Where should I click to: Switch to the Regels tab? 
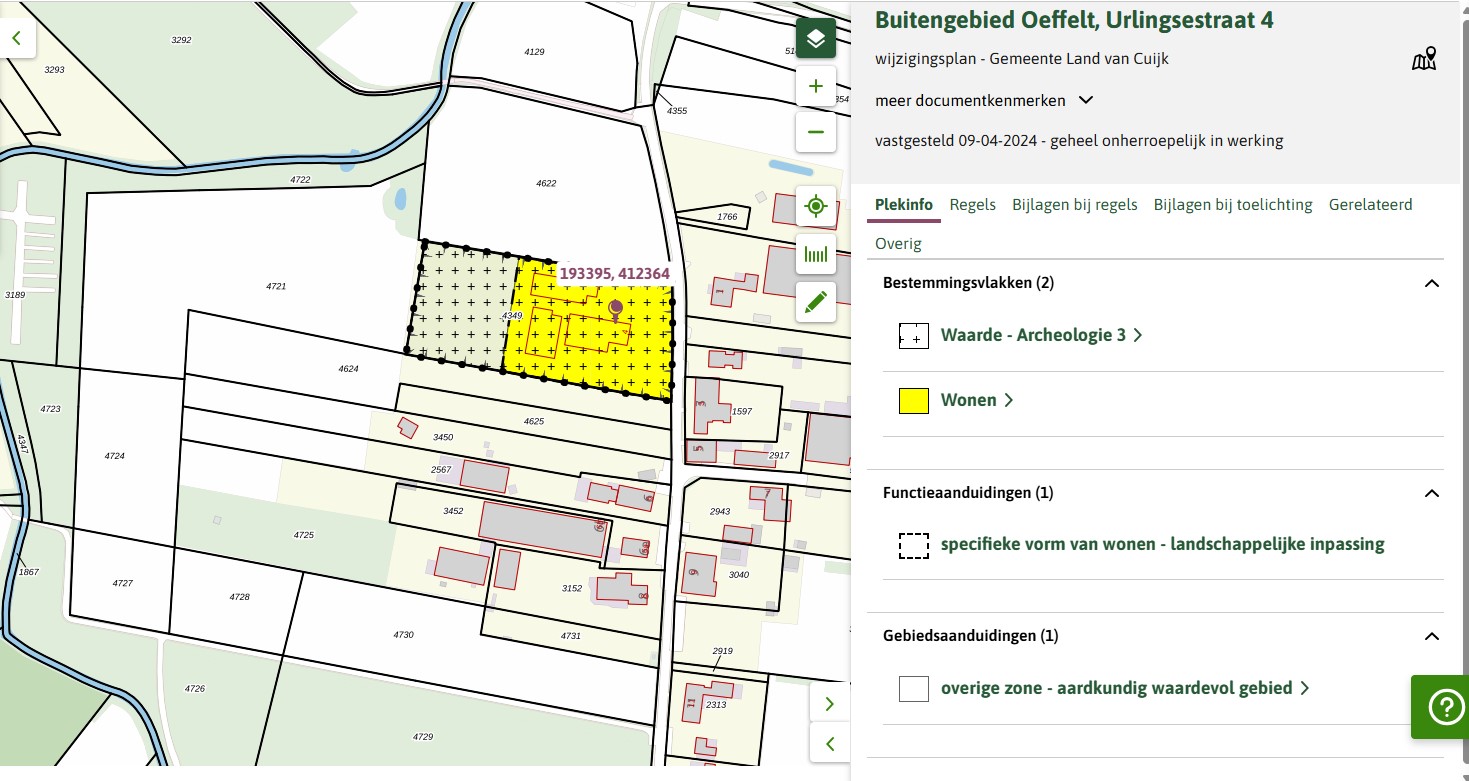coord(972,204)
